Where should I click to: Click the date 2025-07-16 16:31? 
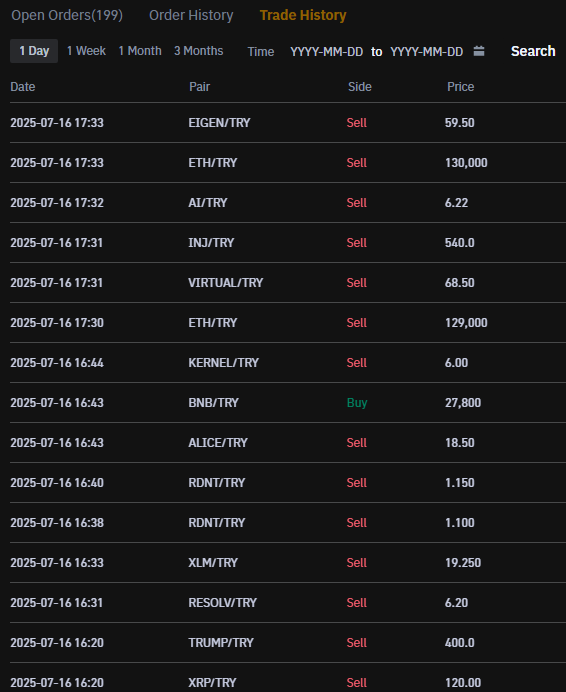tap(57, 603)
